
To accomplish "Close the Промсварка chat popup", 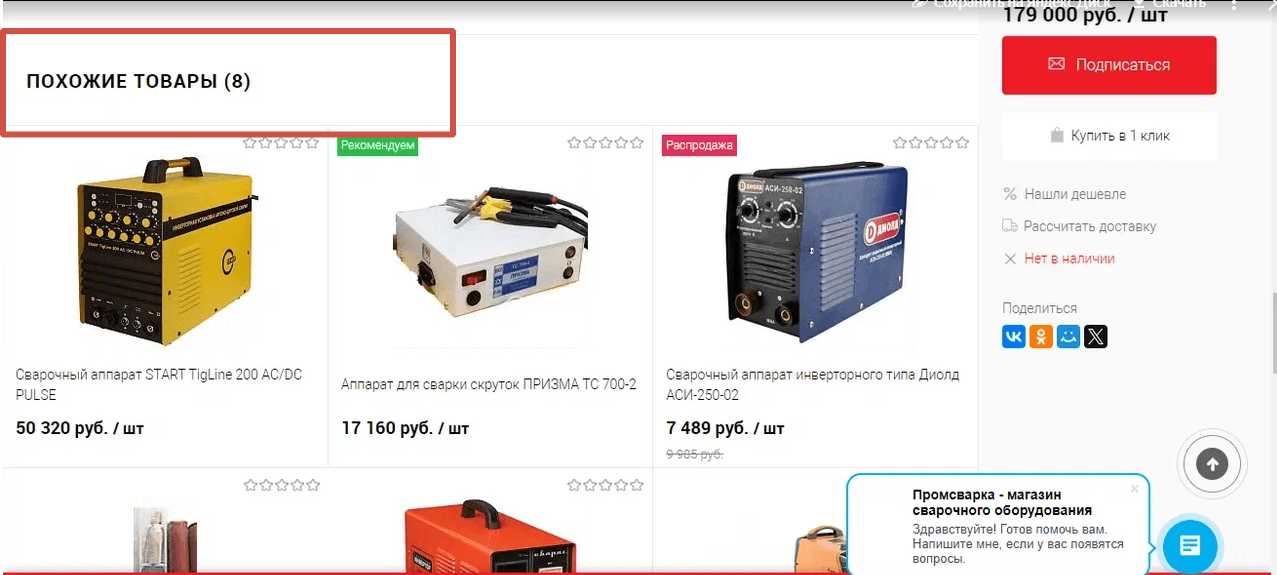I will (1134, 489).
